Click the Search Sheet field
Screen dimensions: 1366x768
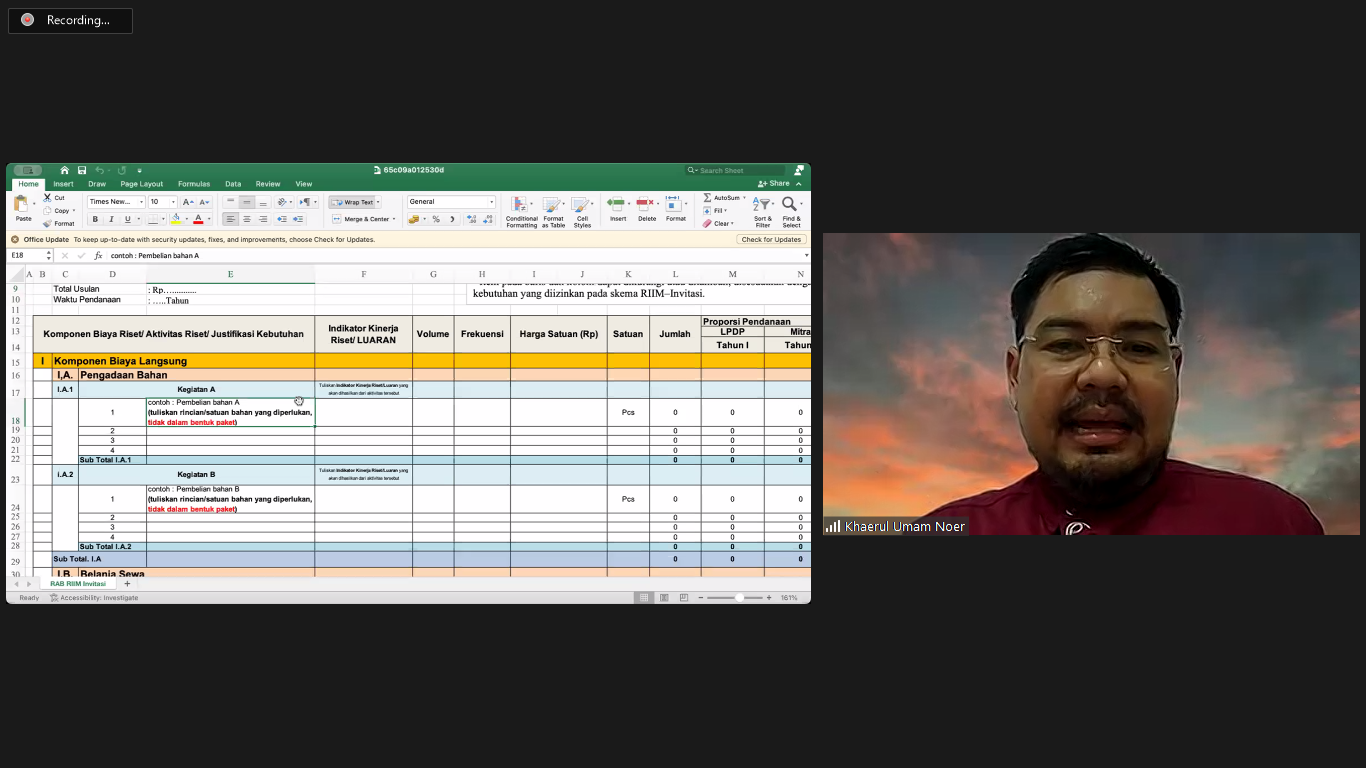coord(736,170)
